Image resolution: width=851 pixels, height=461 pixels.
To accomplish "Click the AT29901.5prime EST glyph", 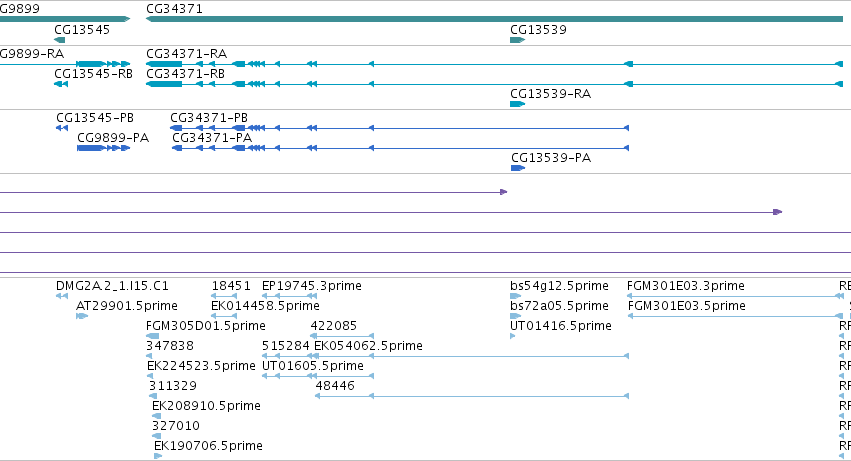I will pyautogui.click(x=82, y=316).
